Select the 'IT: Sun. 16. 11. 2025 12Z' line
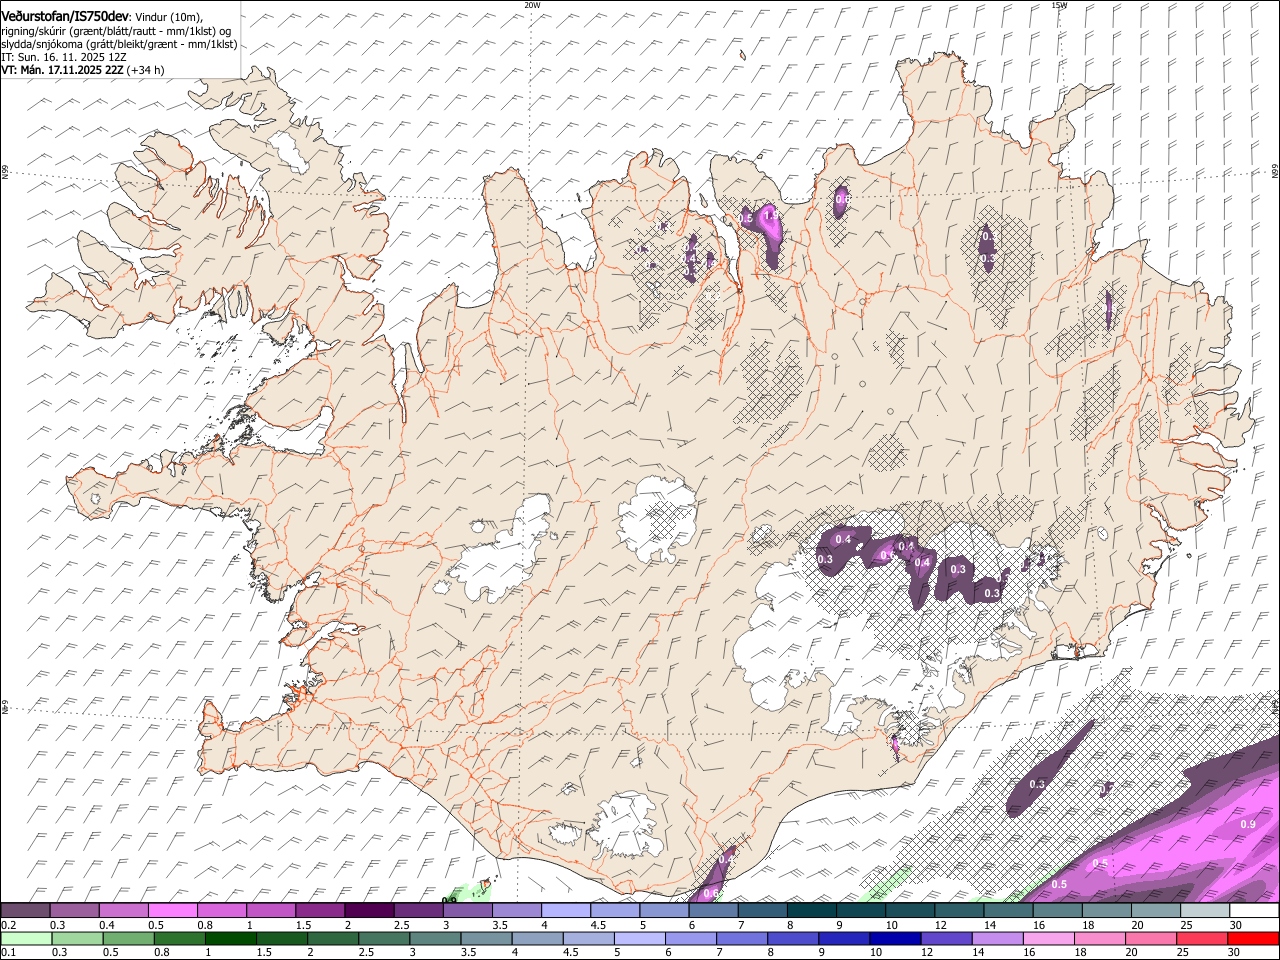This screenshot has width=1280, height=960. click(x=64, y=57)
